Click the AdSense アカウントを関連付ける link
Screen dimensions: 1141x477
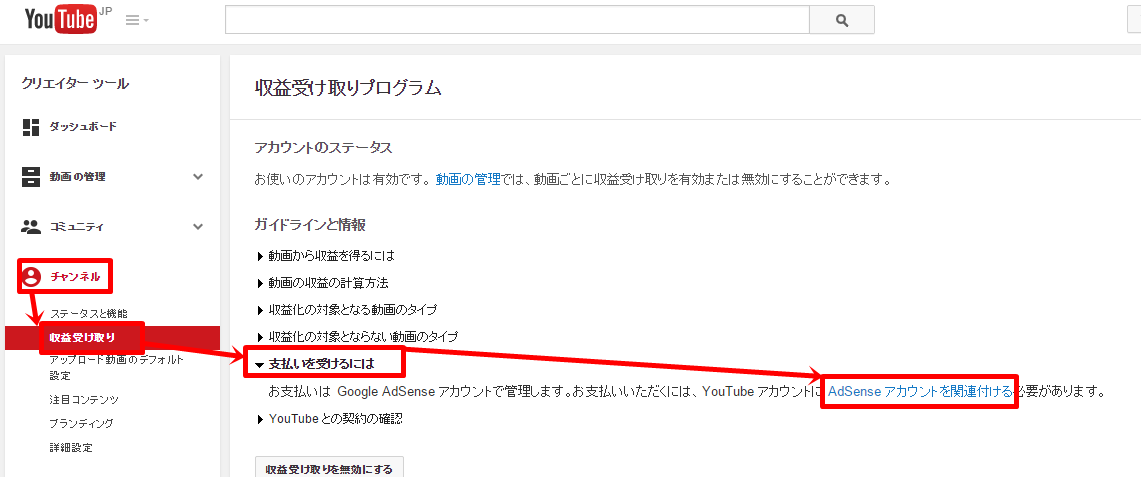(x=920, y=392)
